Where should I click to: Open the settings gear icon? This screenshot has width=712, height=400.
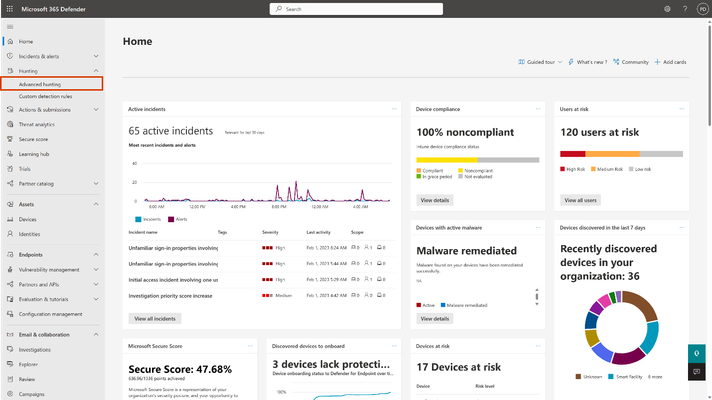click(x=667, y=9)
